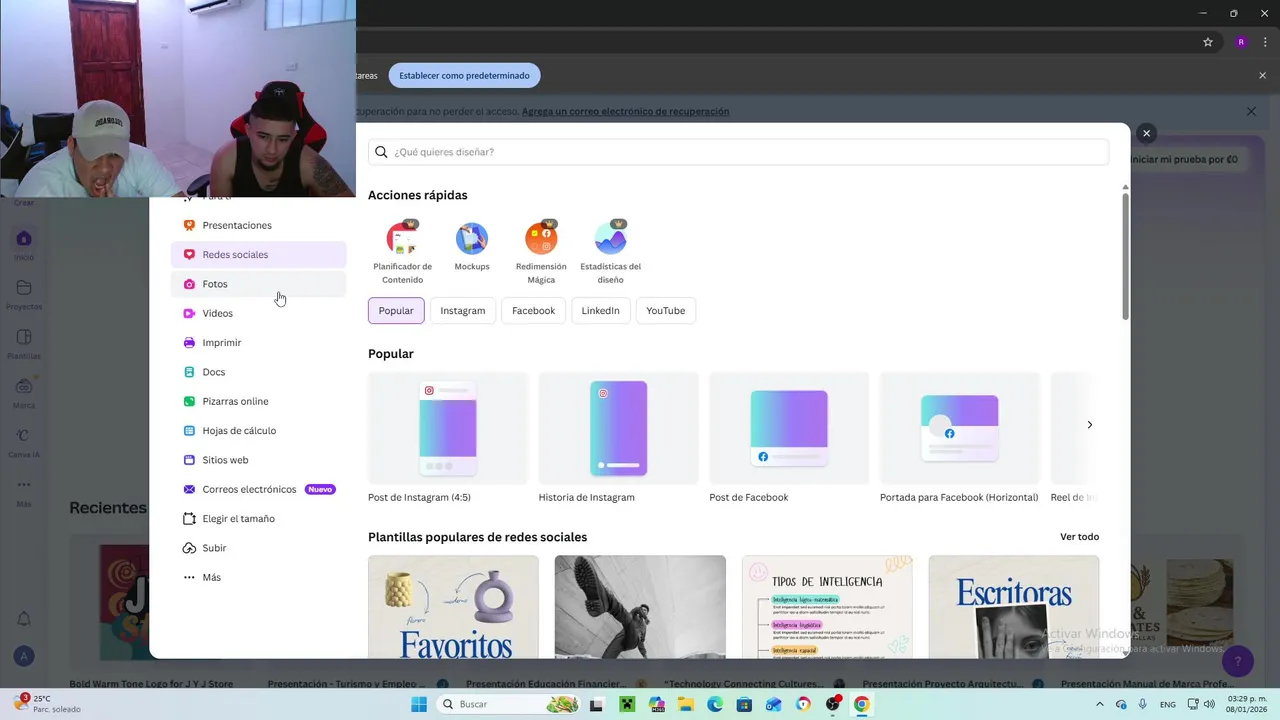The image size is (1280, 720).
Task: Choose the Videos category icon
Action: (x=189, y=313)
